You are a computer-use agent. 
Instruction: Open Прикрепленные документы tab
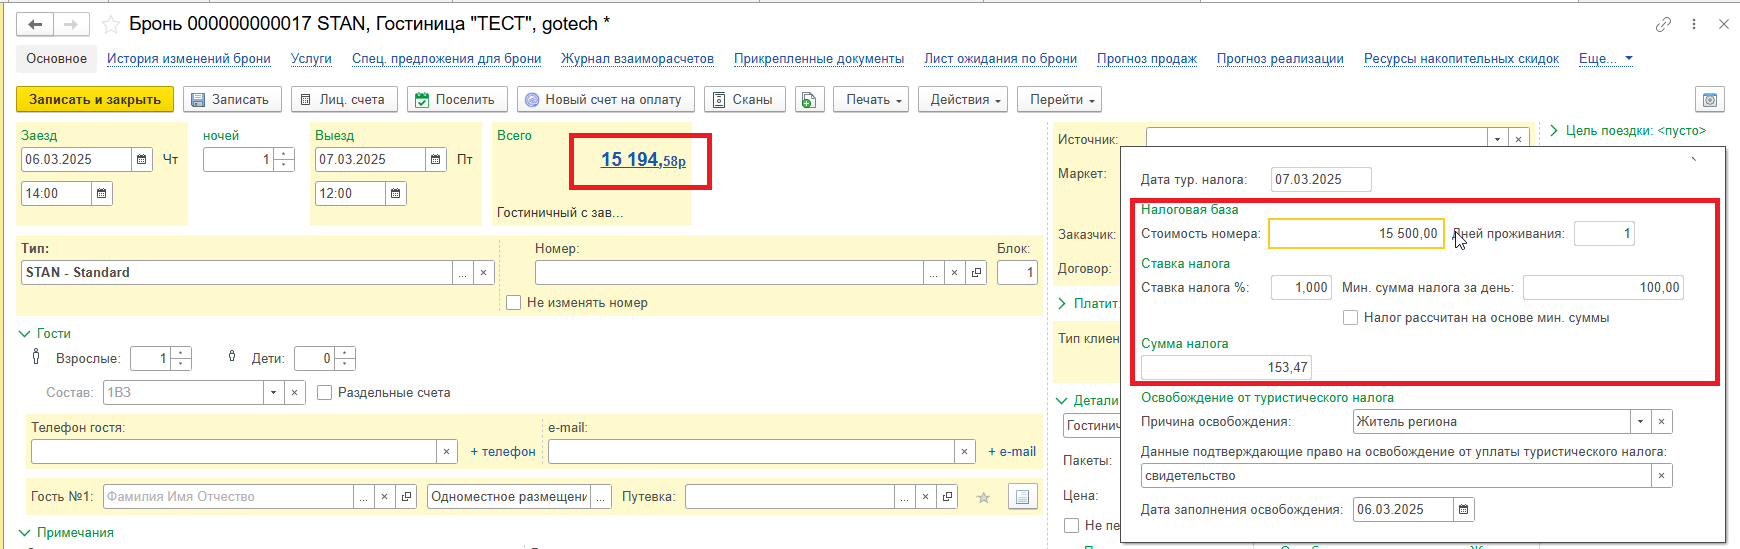coord(819,58)
